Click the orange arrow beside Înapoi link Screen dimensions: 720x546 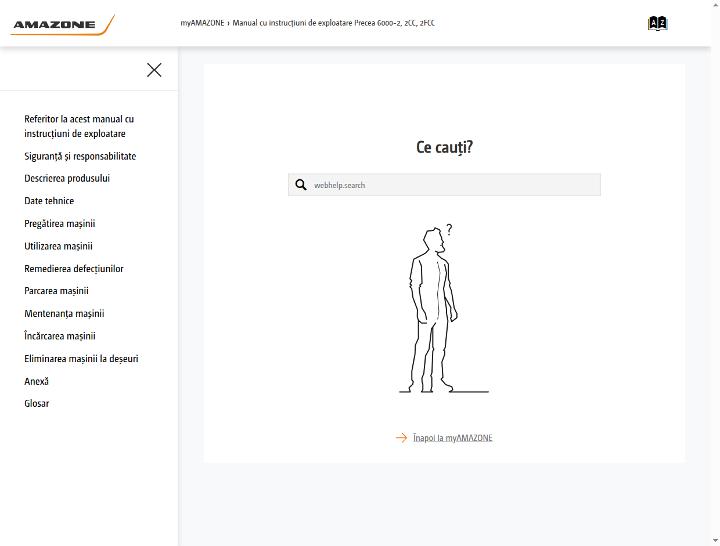[x=401, y=438]
